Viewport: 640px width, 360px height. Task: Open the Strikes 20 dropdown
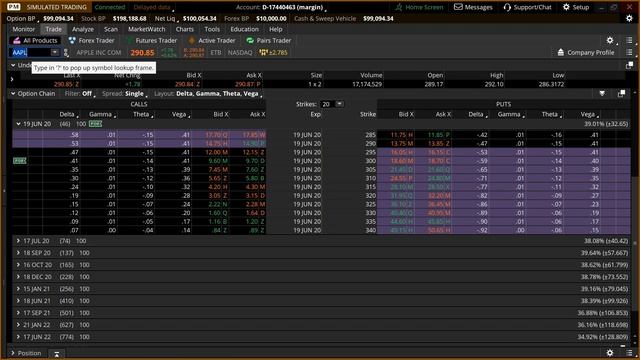coord(339,104)
